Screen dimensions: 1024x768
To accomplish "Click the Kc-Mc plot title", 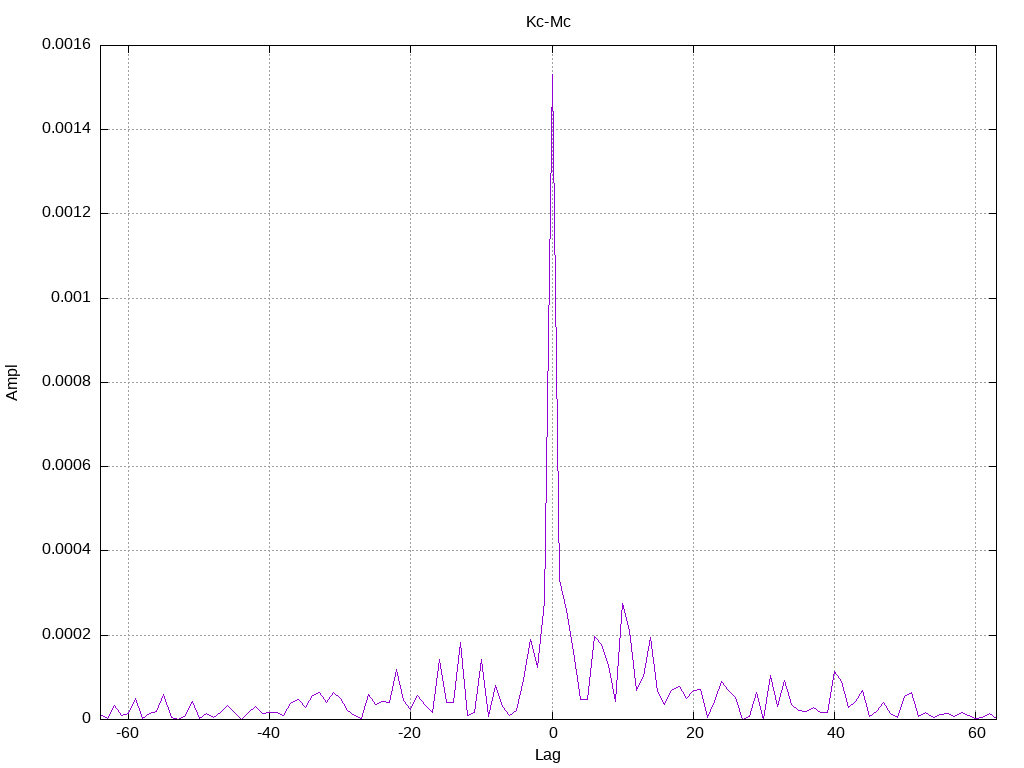I will (548, 22).
